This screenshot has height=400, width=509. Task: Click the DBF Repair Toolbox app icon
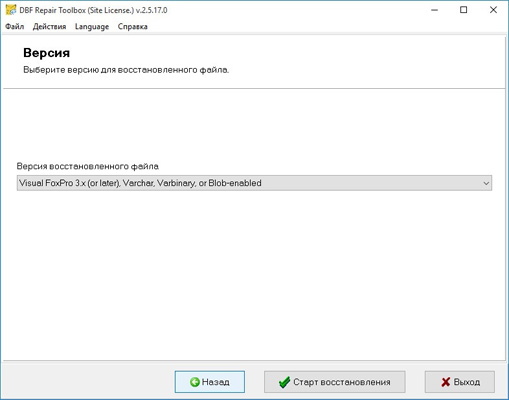[x=11, y=10]
